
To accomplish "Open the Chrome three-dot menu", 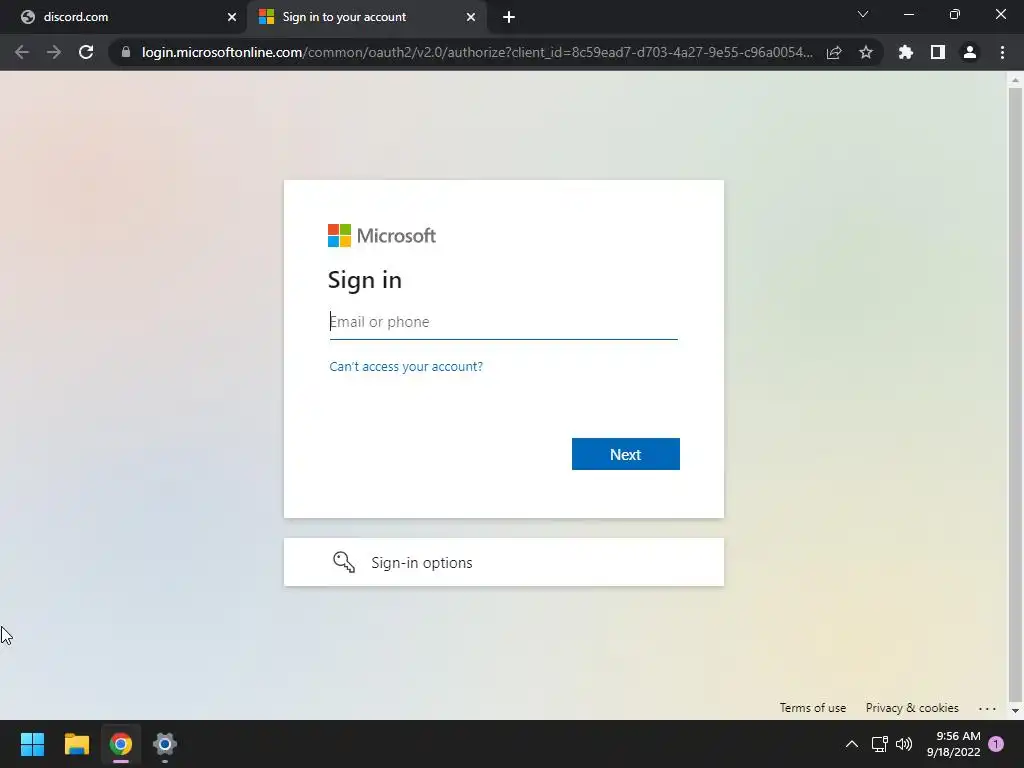I will pyautogui.click(x=1002, y=52).
